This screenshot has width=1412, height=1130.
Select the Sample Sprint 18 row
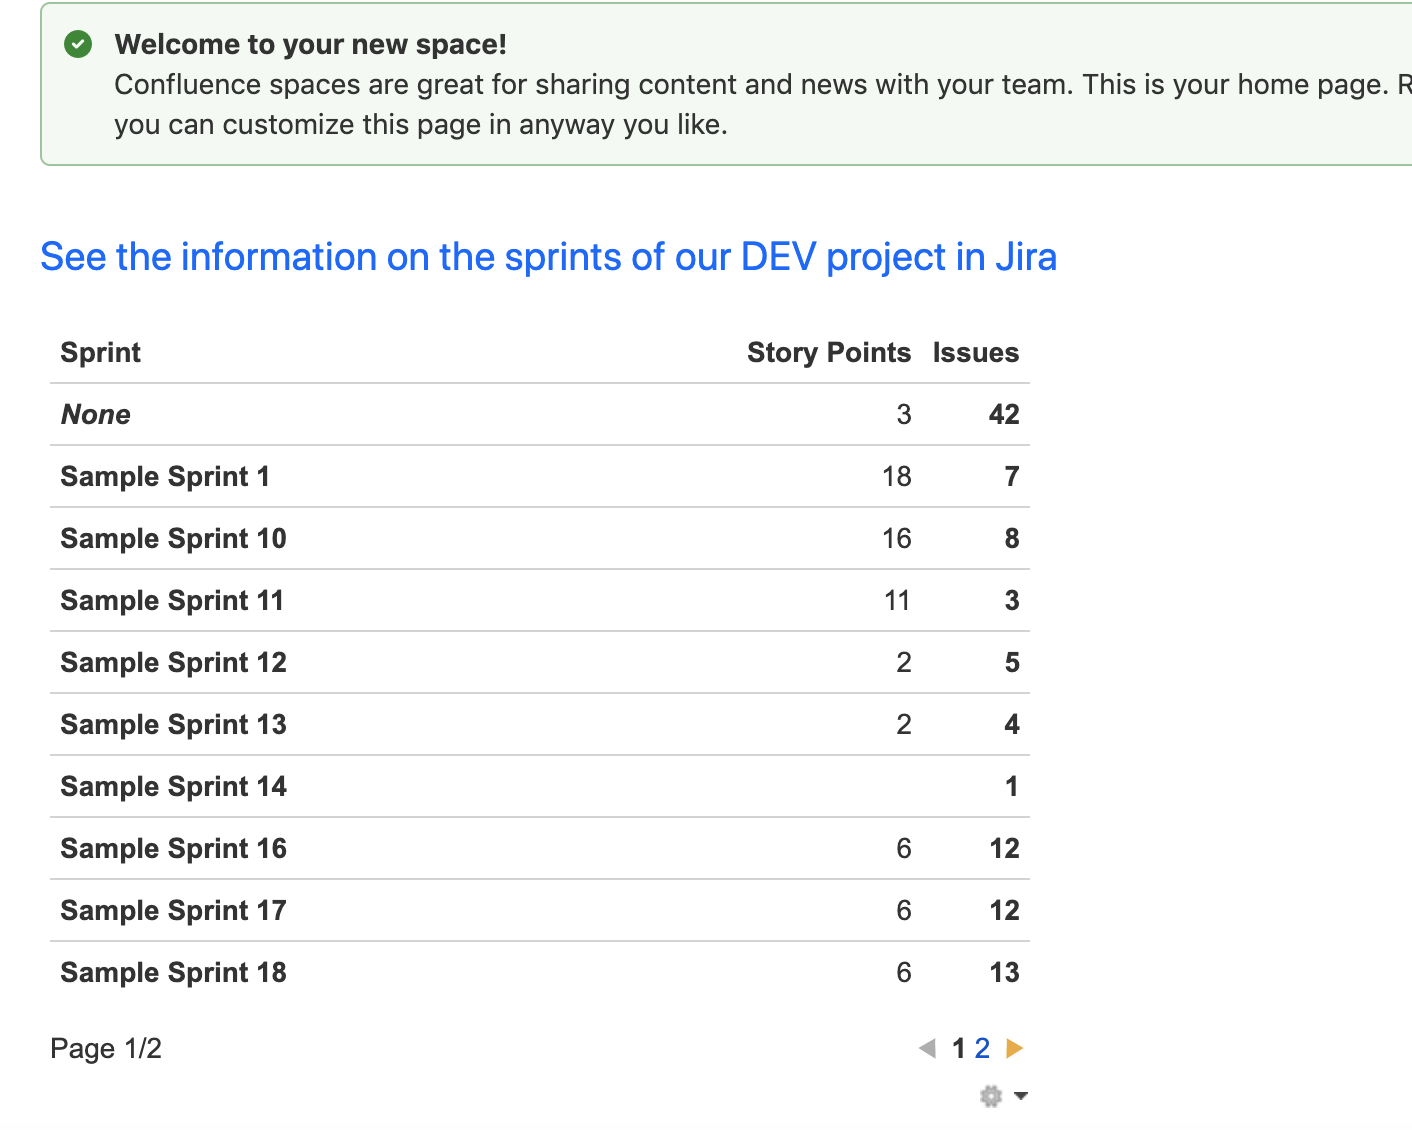tap(172, 971)
